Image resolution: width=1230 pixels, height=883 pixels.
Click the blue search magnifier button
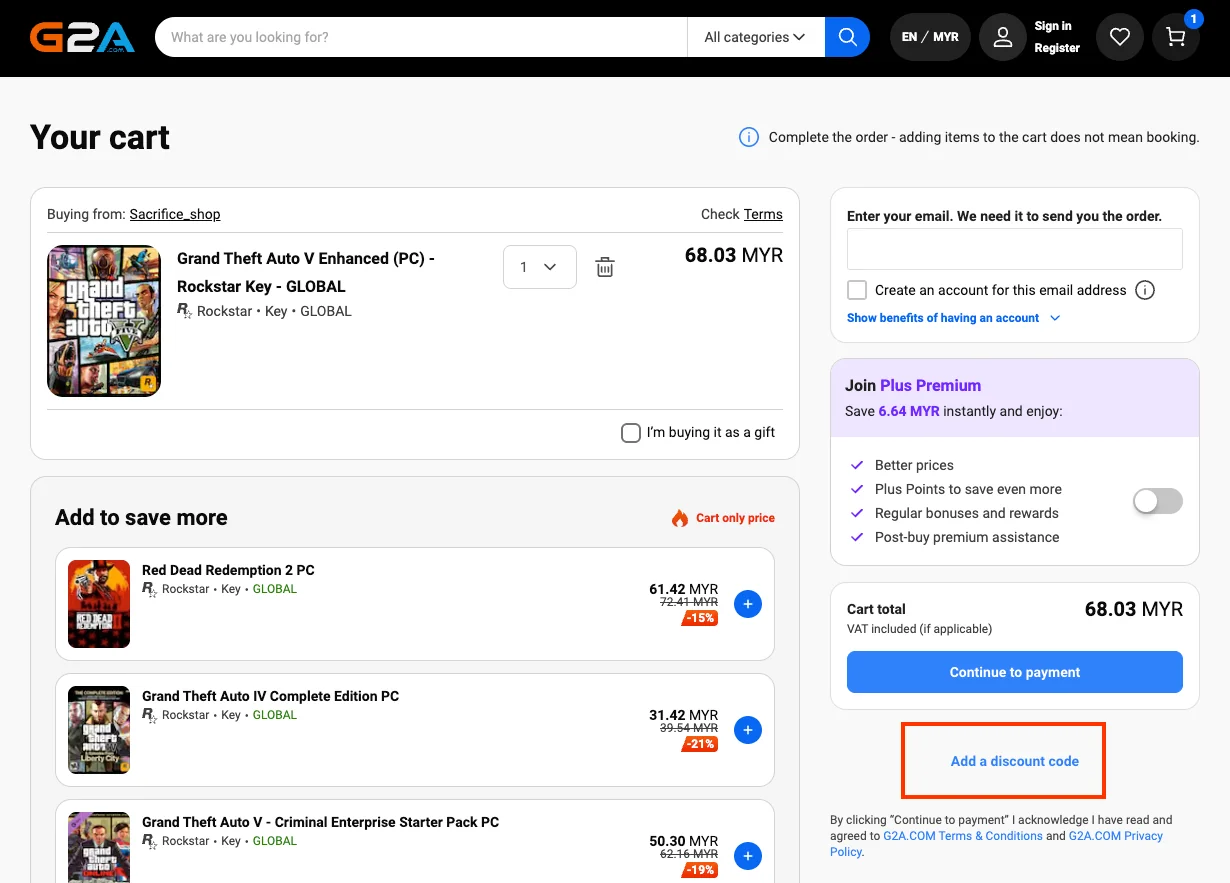pyautogui.click(x=847, y=37)
